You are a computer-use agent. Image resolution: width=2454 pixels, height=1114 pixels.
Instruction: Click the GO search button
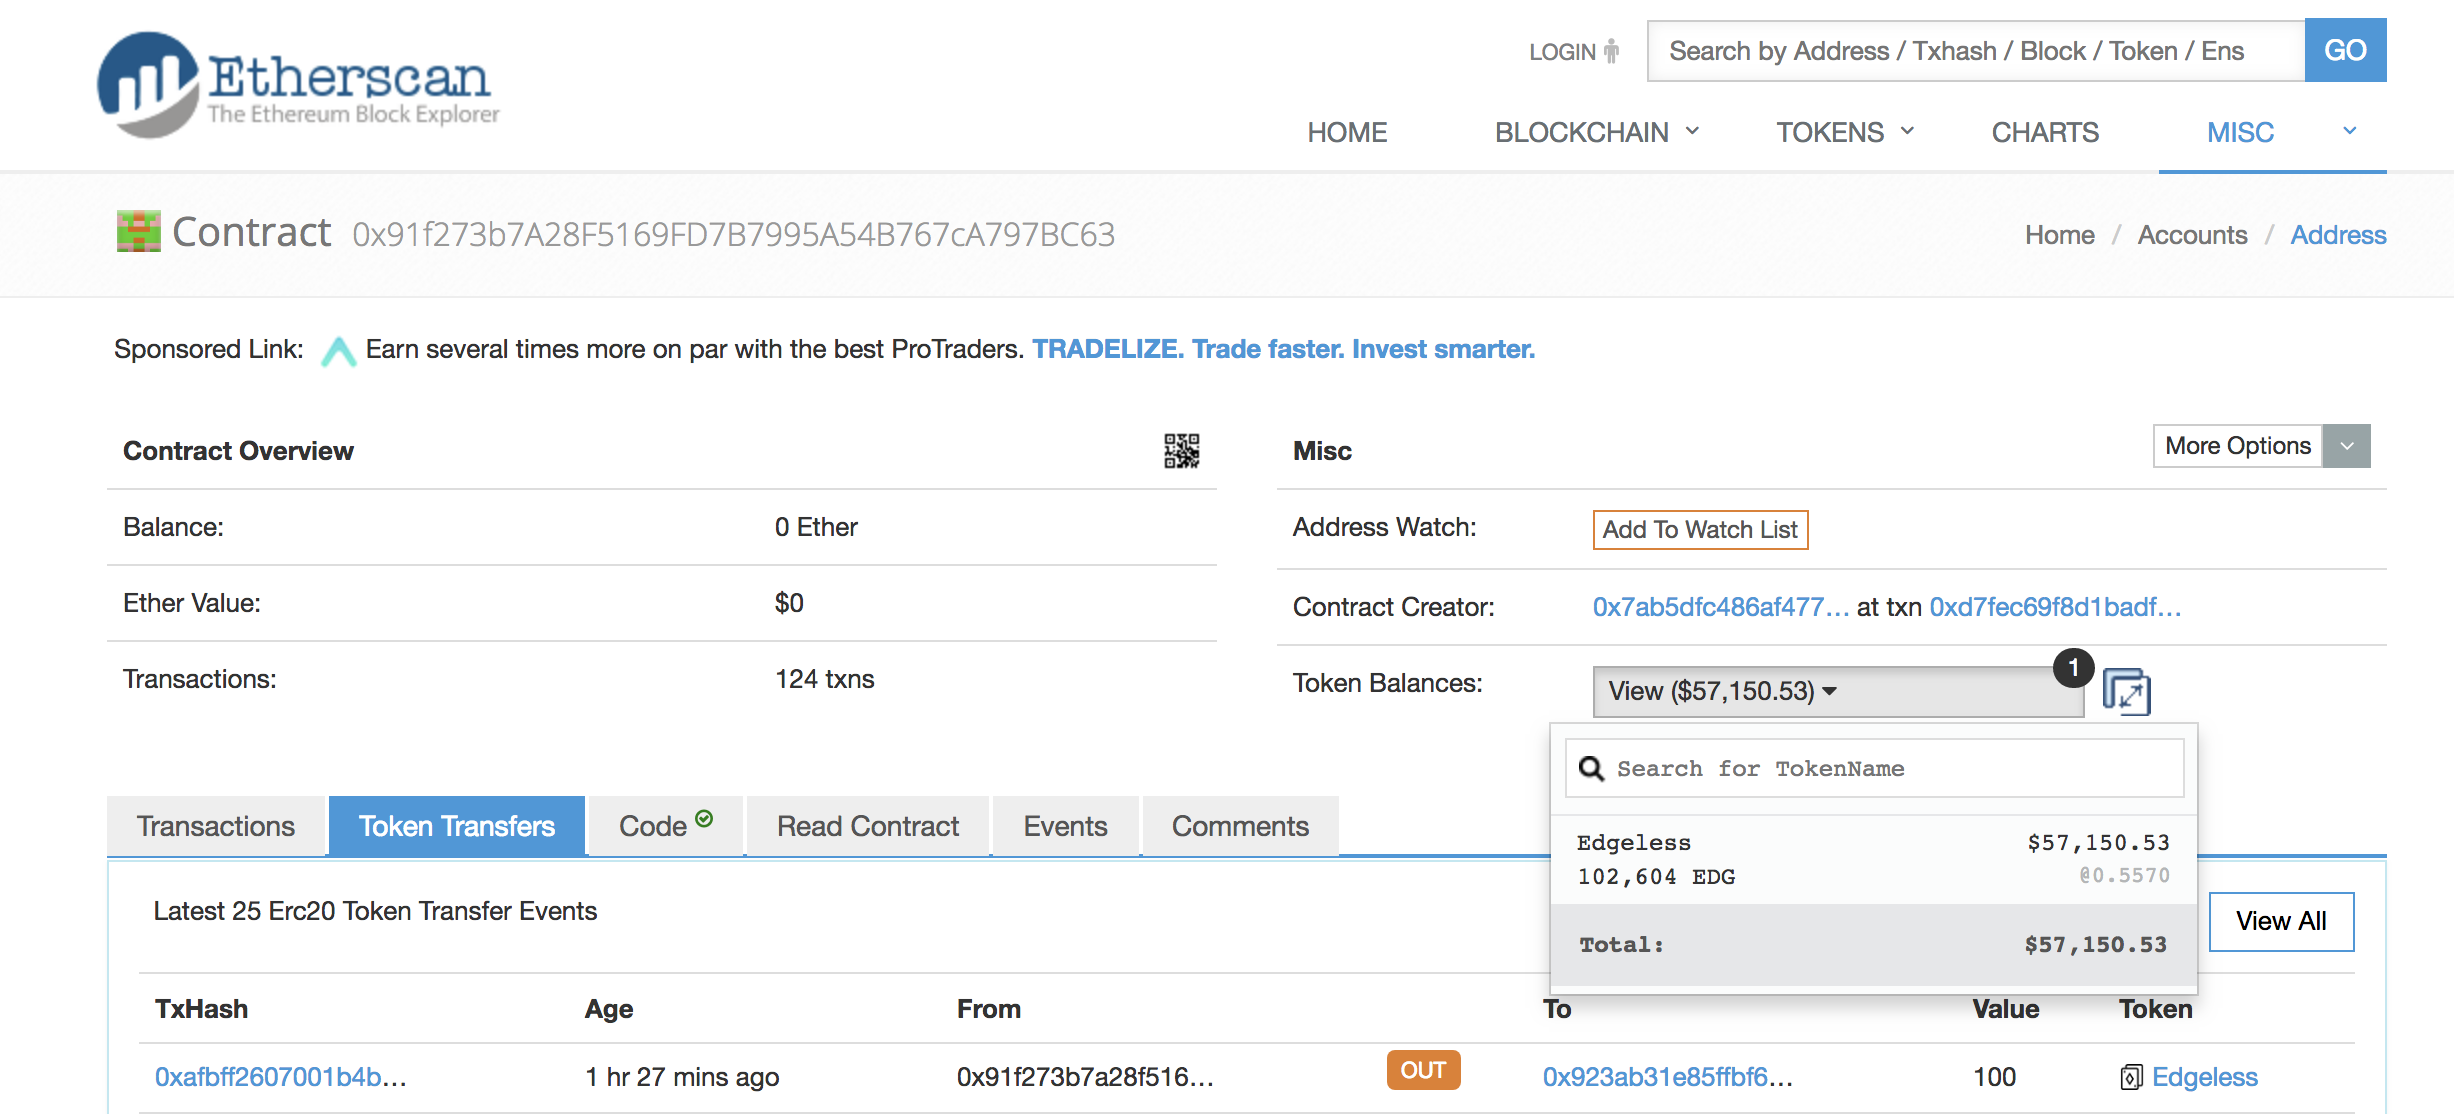(2345, 50)
